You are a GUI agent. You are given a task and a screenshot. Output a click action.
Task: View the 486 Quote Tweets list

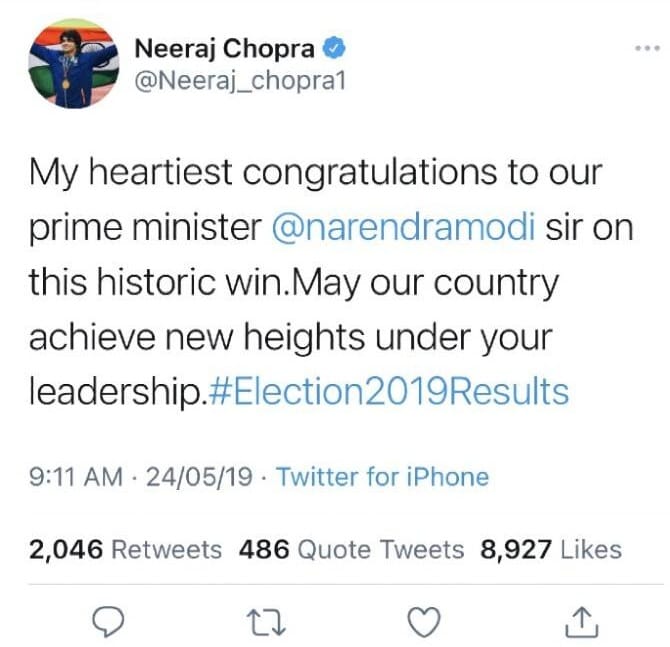351,549
